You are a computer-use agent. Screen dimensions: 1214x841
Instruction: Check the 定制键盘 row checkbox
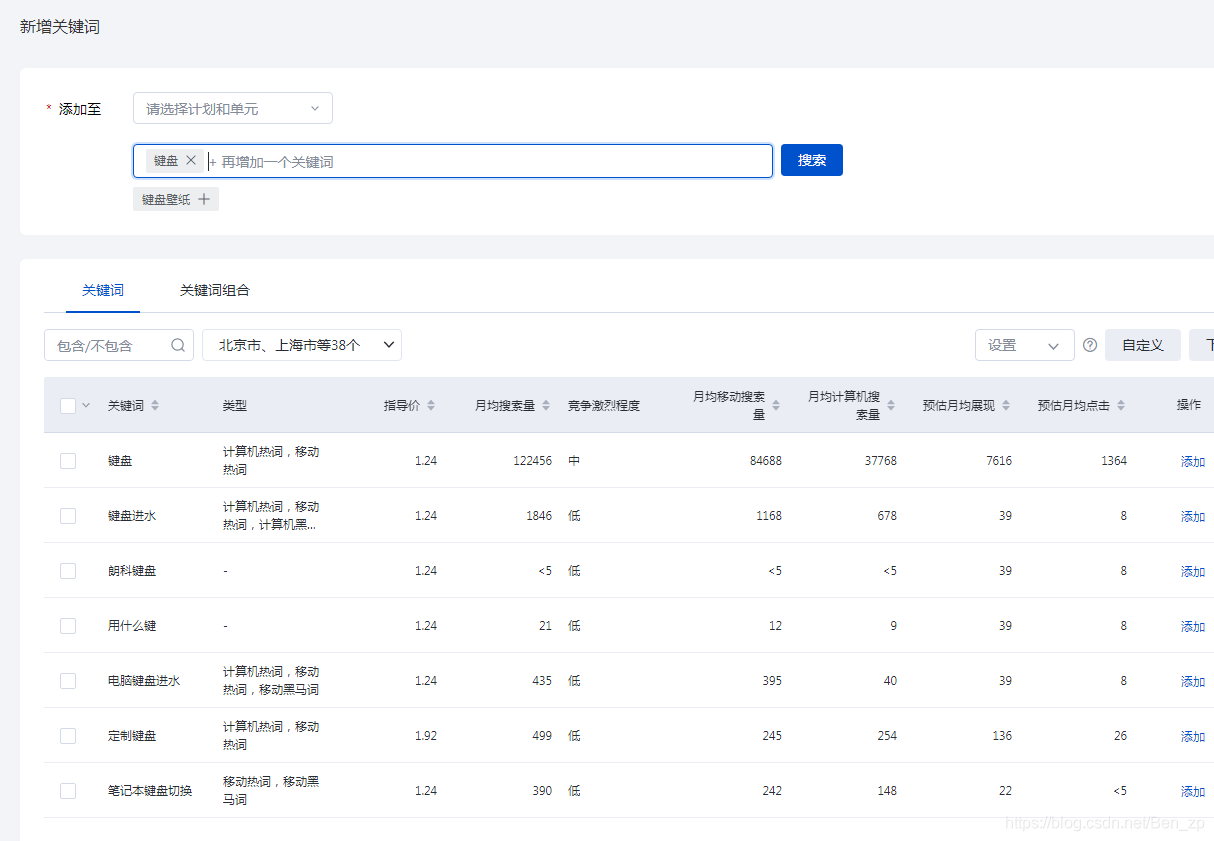pyautogui.click(x=68, y=736)
